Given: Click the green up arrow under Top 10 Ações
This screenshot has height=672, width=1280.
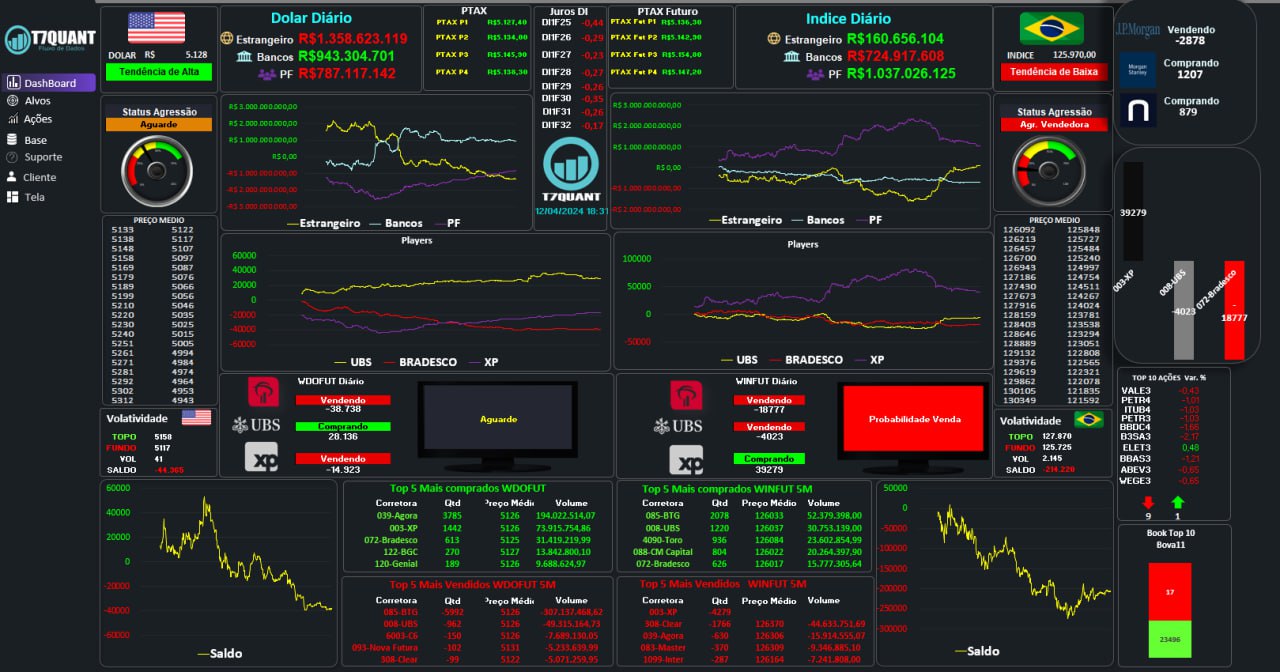Looking at the screenshot, I should click(x=1177, y=502).
